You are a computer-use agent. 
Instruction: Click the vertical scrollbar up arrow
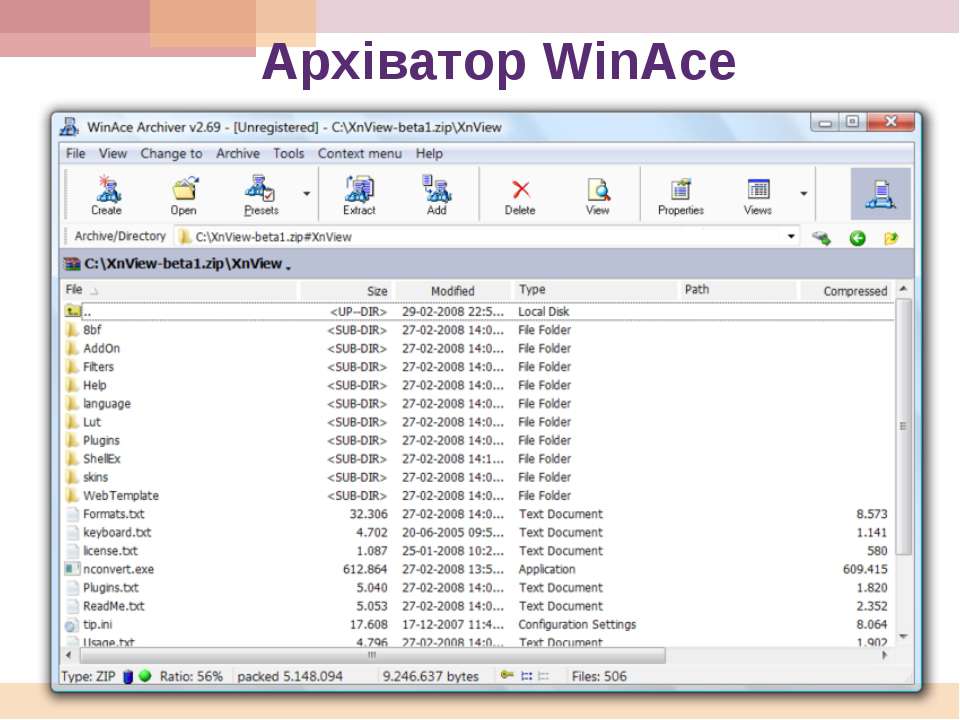tap(904, 288)
